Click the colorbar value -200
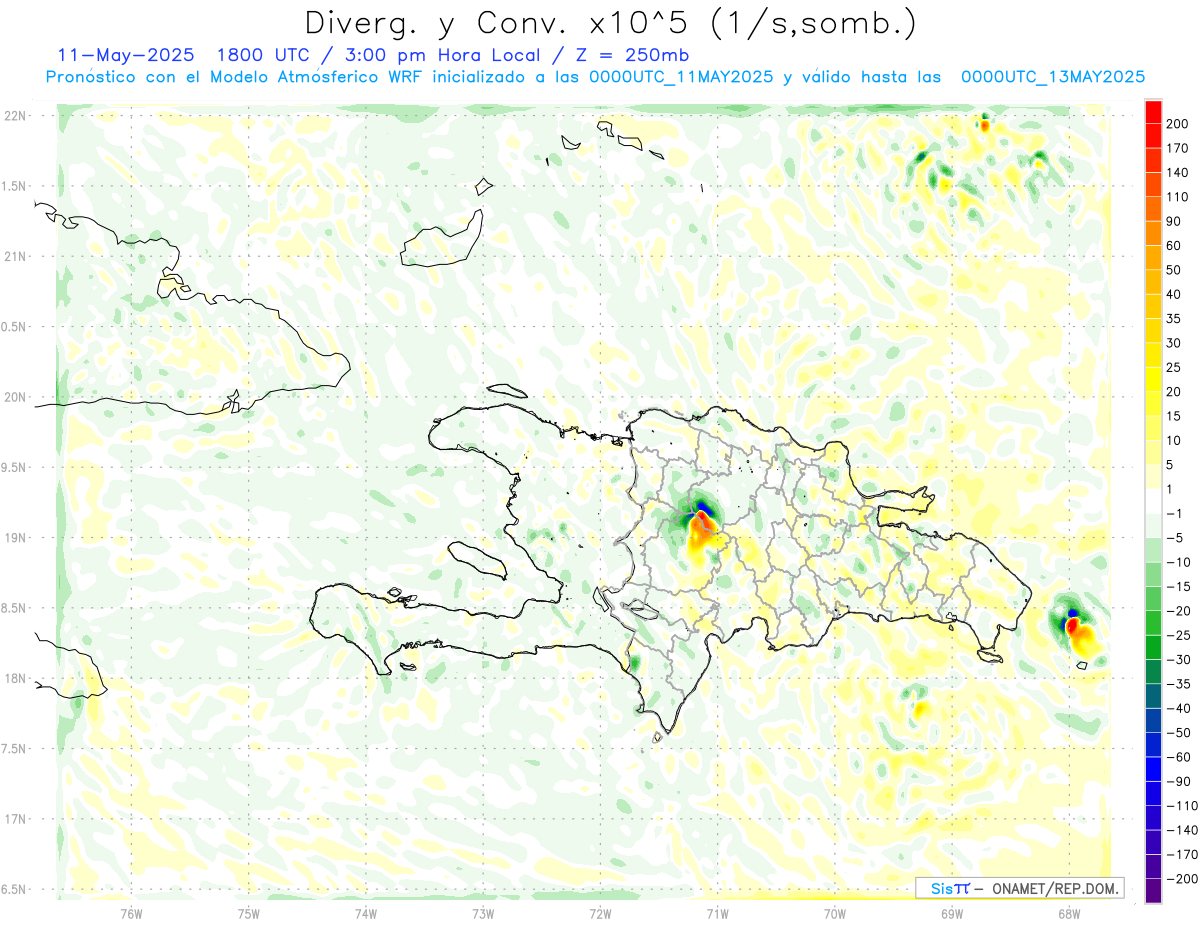The height and width of the screenshot is (927, 1200). tap(1181, 879)
